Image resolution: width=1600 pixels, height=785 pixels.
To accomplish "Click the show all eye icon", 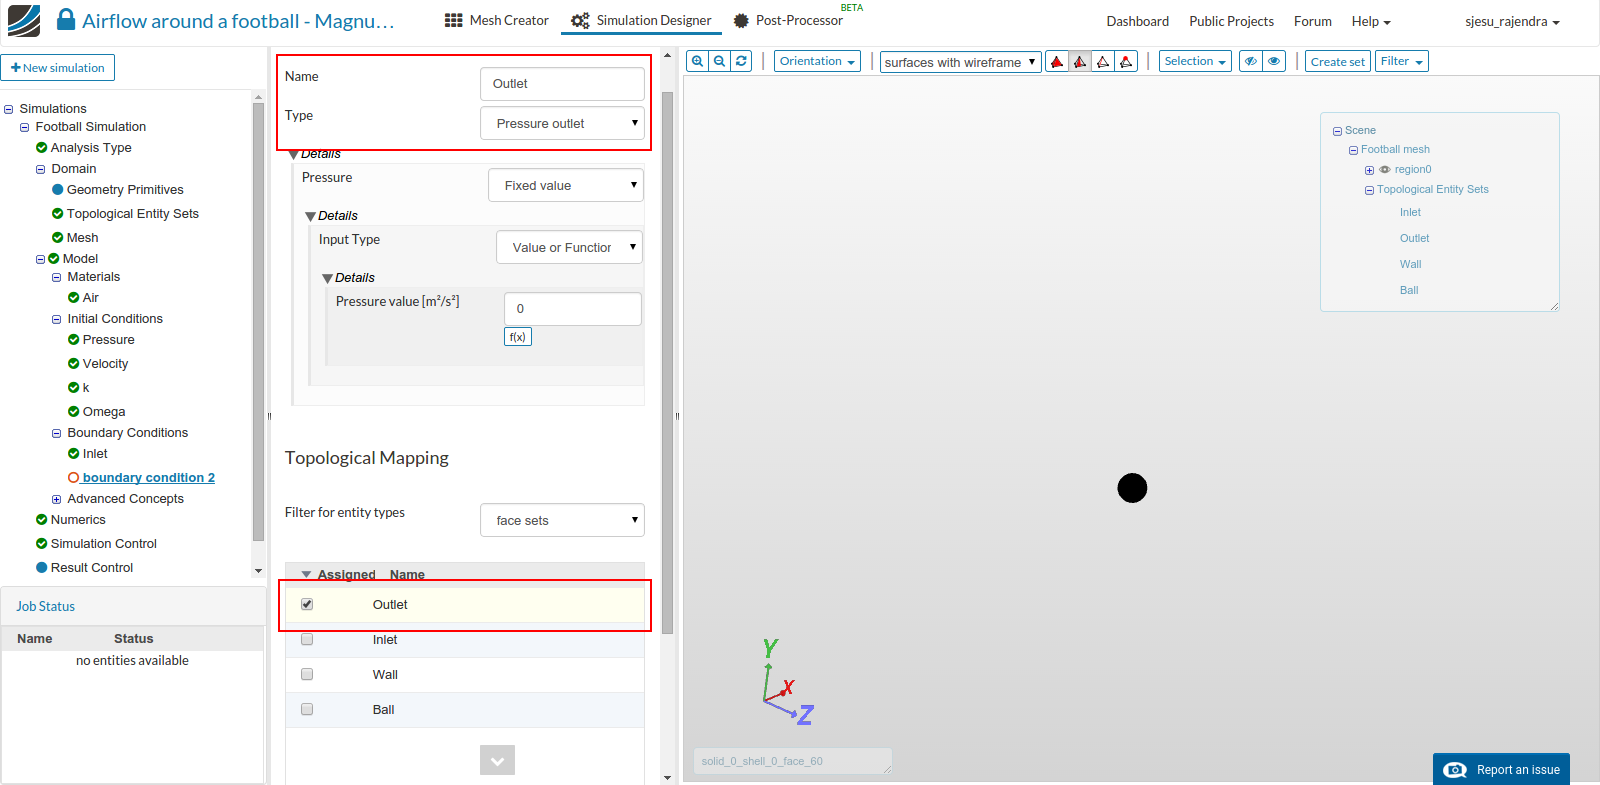I will coord(1274,61).
